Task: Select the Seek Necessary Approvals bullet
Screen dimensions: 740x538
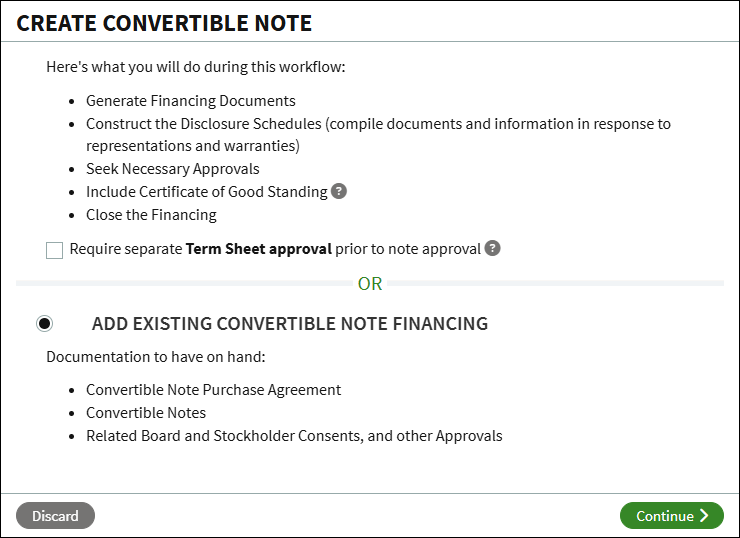Action: pos(173,168)
